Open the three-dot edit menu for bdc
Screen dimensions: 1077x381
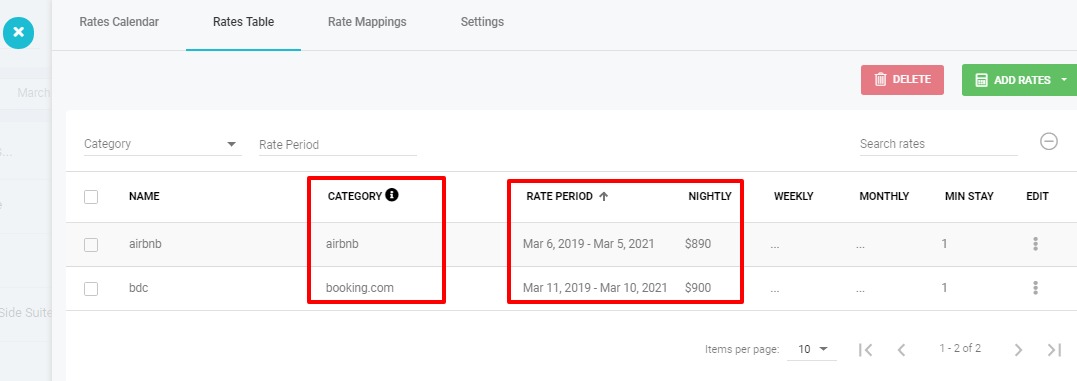[1035, 288]
